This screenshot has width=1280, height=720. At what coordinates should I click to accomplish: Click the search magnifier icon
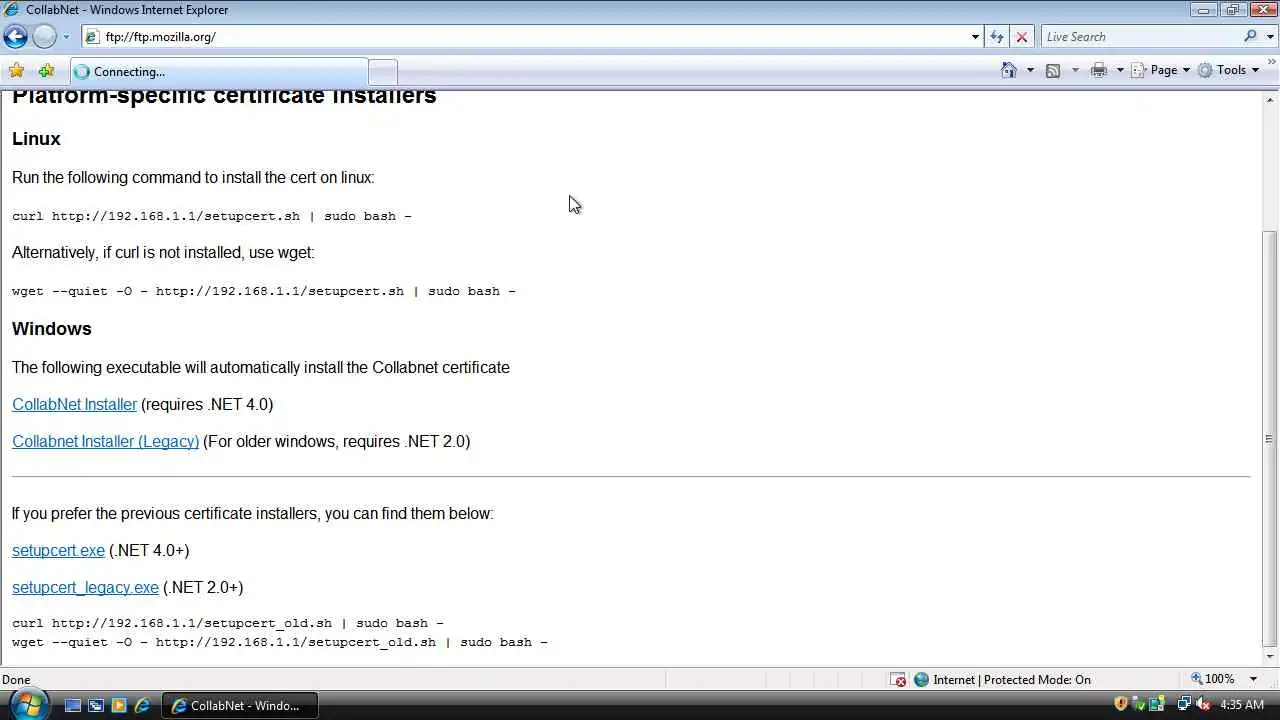pos(1251,37)
